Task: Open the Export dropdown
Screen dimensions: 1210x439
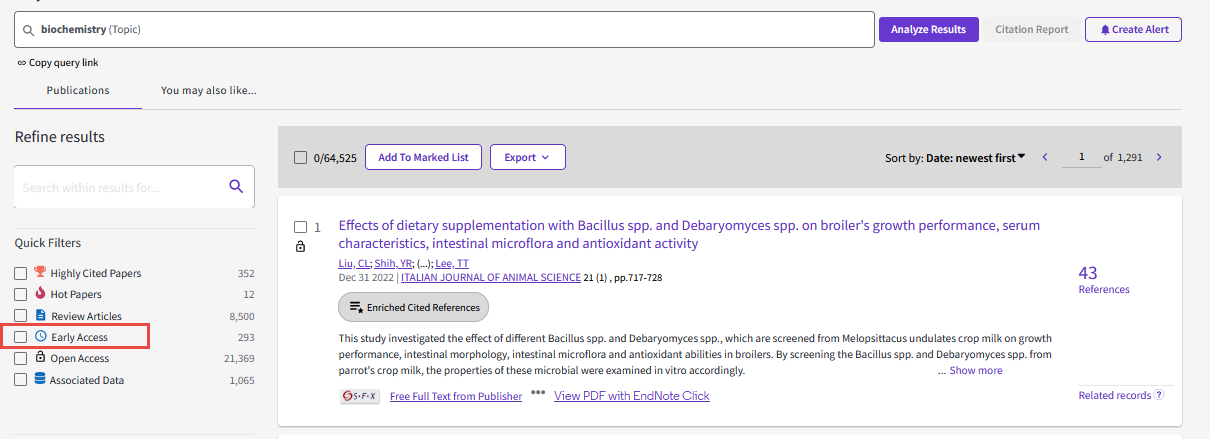Action: pyautogui.click(x=528, y=157)
